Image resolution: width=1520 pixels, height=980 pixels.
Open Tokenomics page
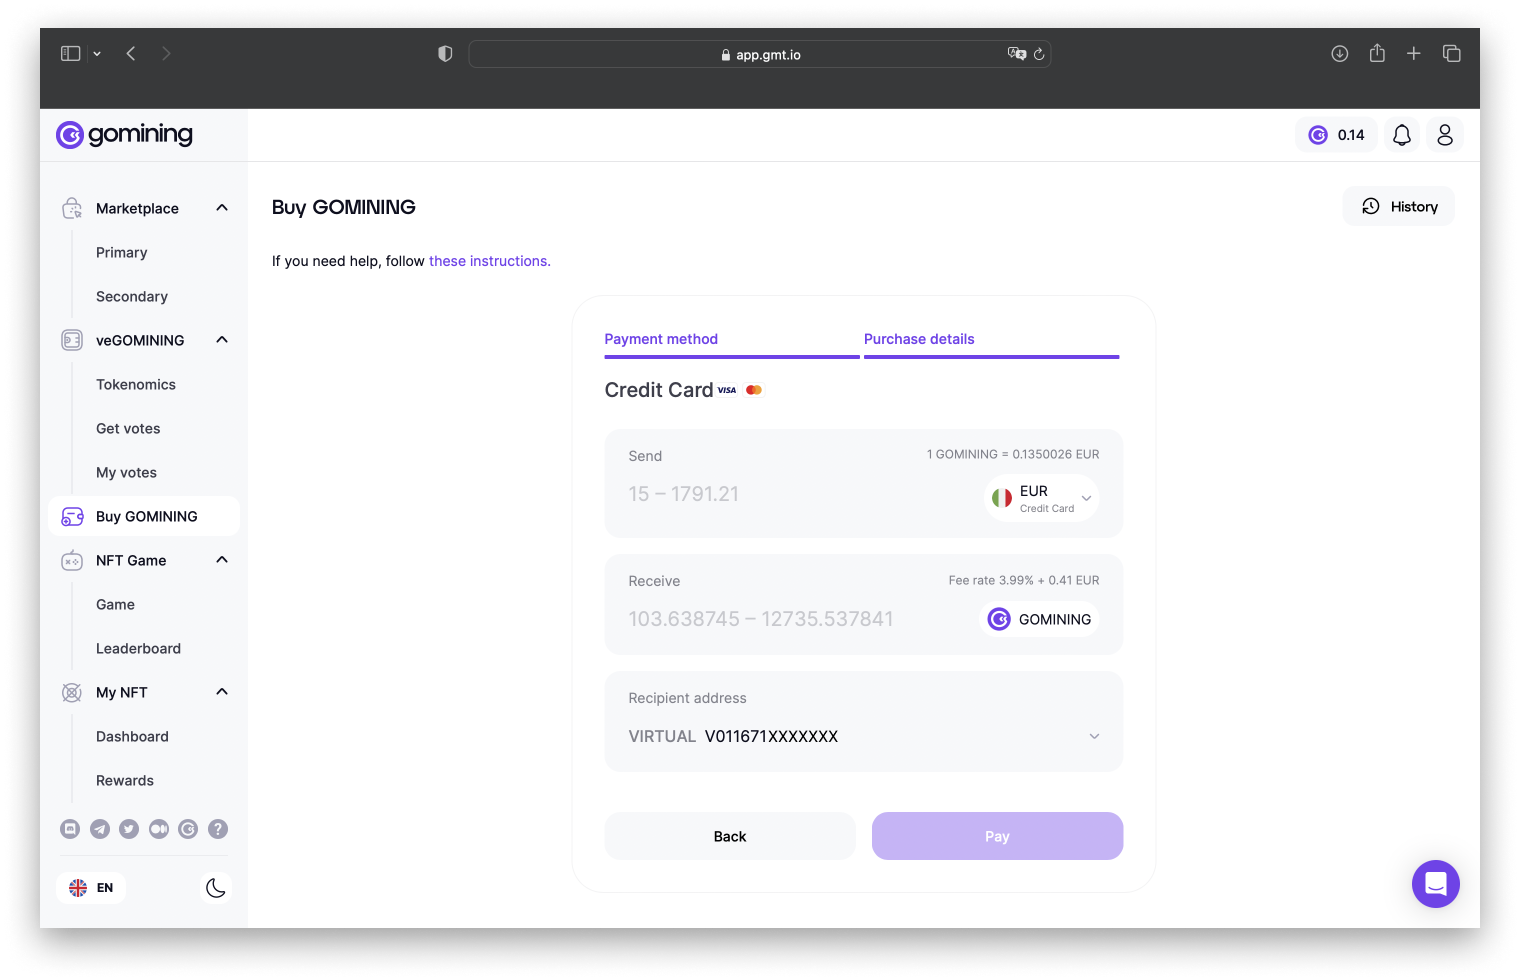pos(136,384)
